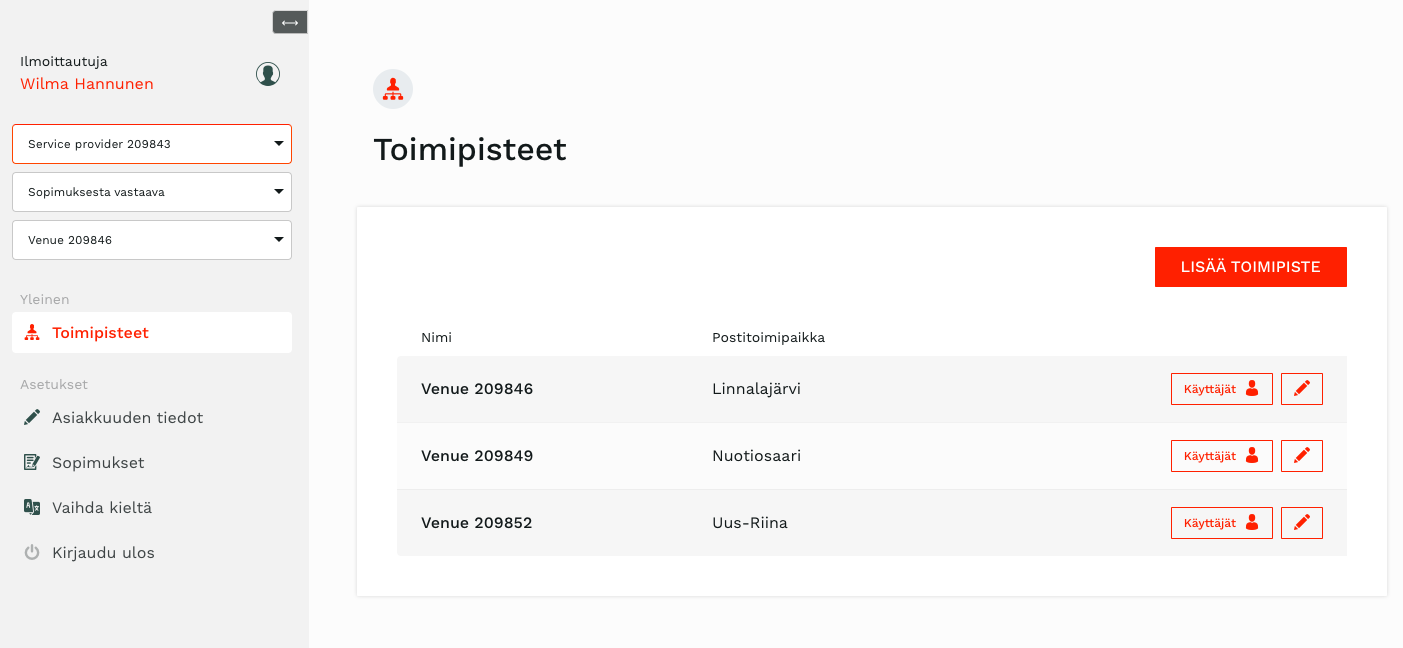Viewport: 1403px width, 648px height.
Task: Select the Venue 209849 table row
Action: (872, 456)
